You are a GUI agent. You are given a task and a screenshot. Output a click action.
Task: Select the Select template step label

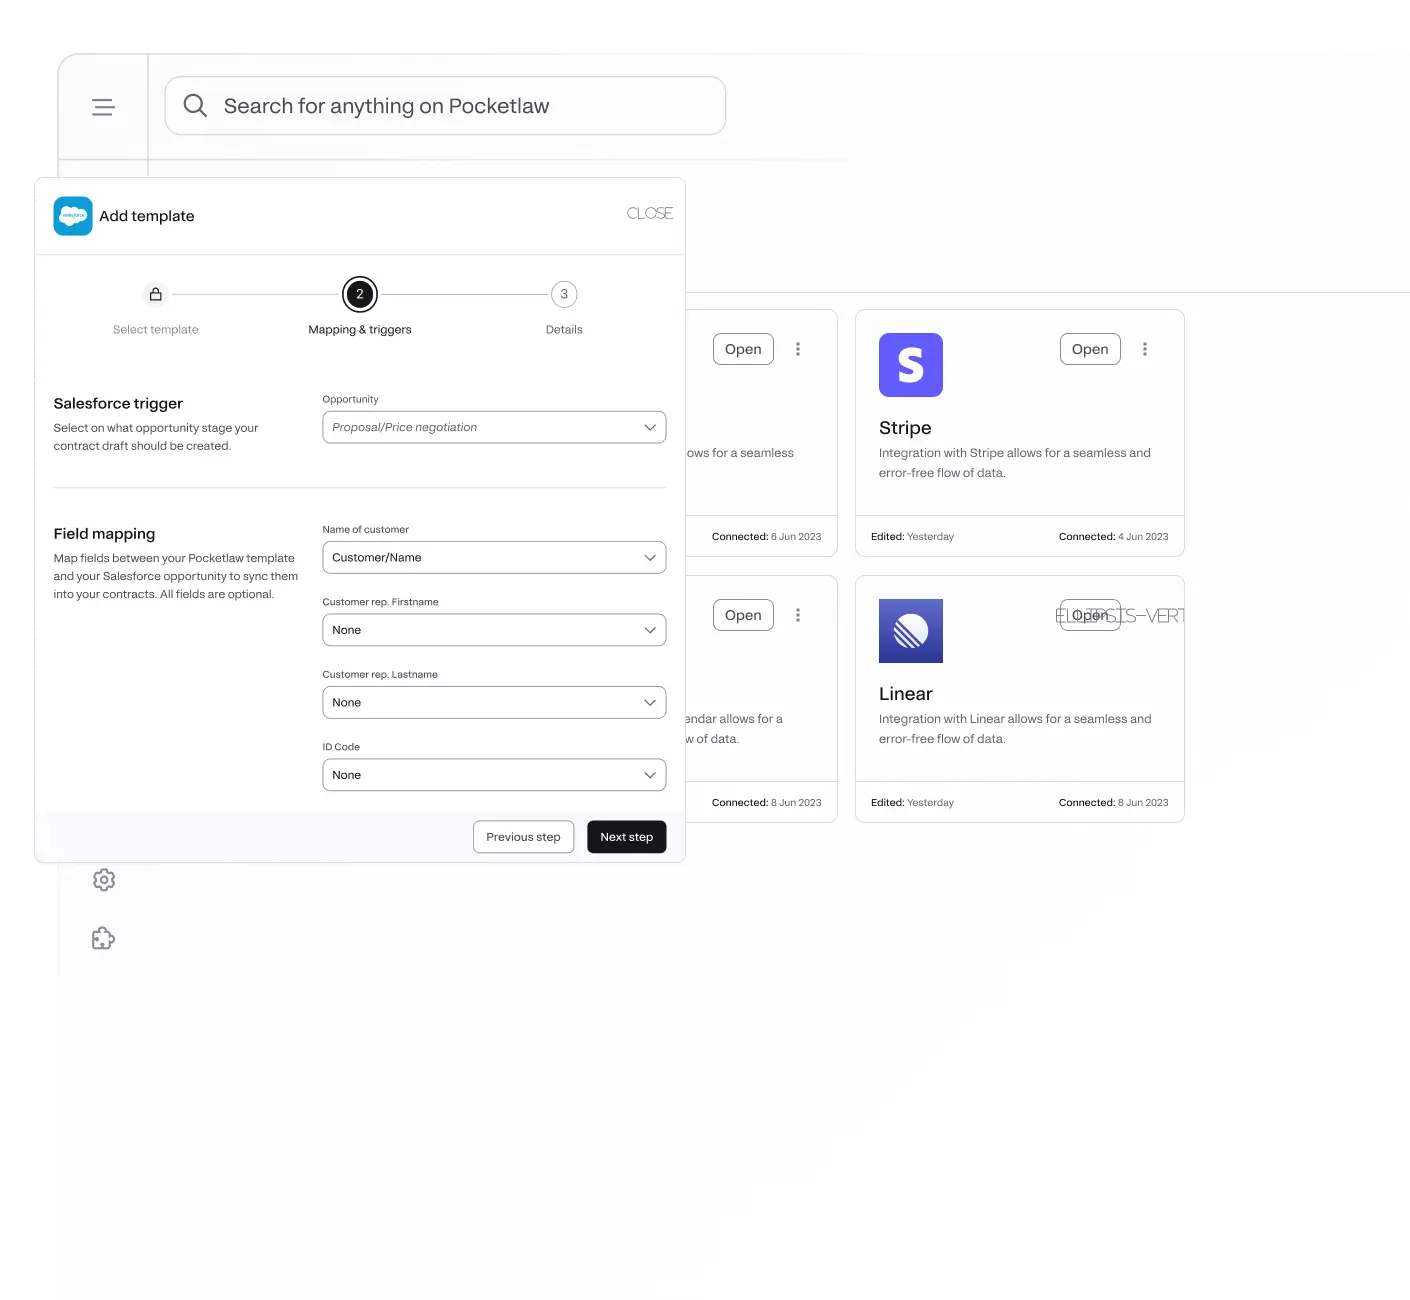point(156,330)
